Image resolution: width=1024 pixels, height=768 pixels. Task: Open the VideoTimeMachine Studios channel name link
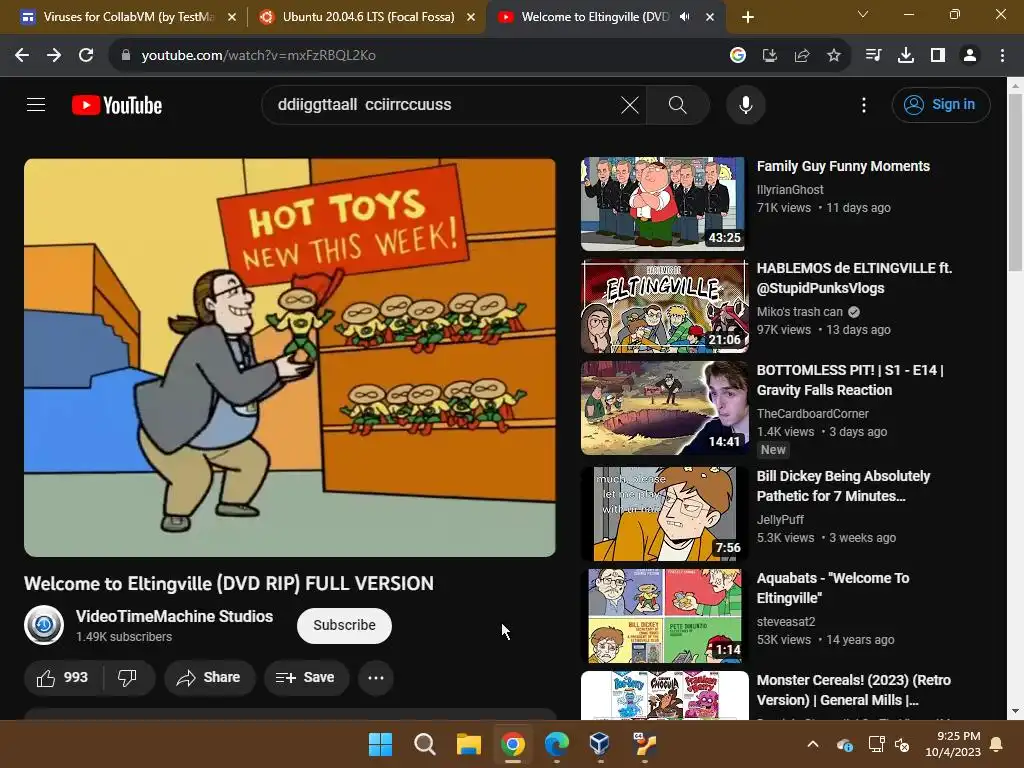click(x=174, y=616)
